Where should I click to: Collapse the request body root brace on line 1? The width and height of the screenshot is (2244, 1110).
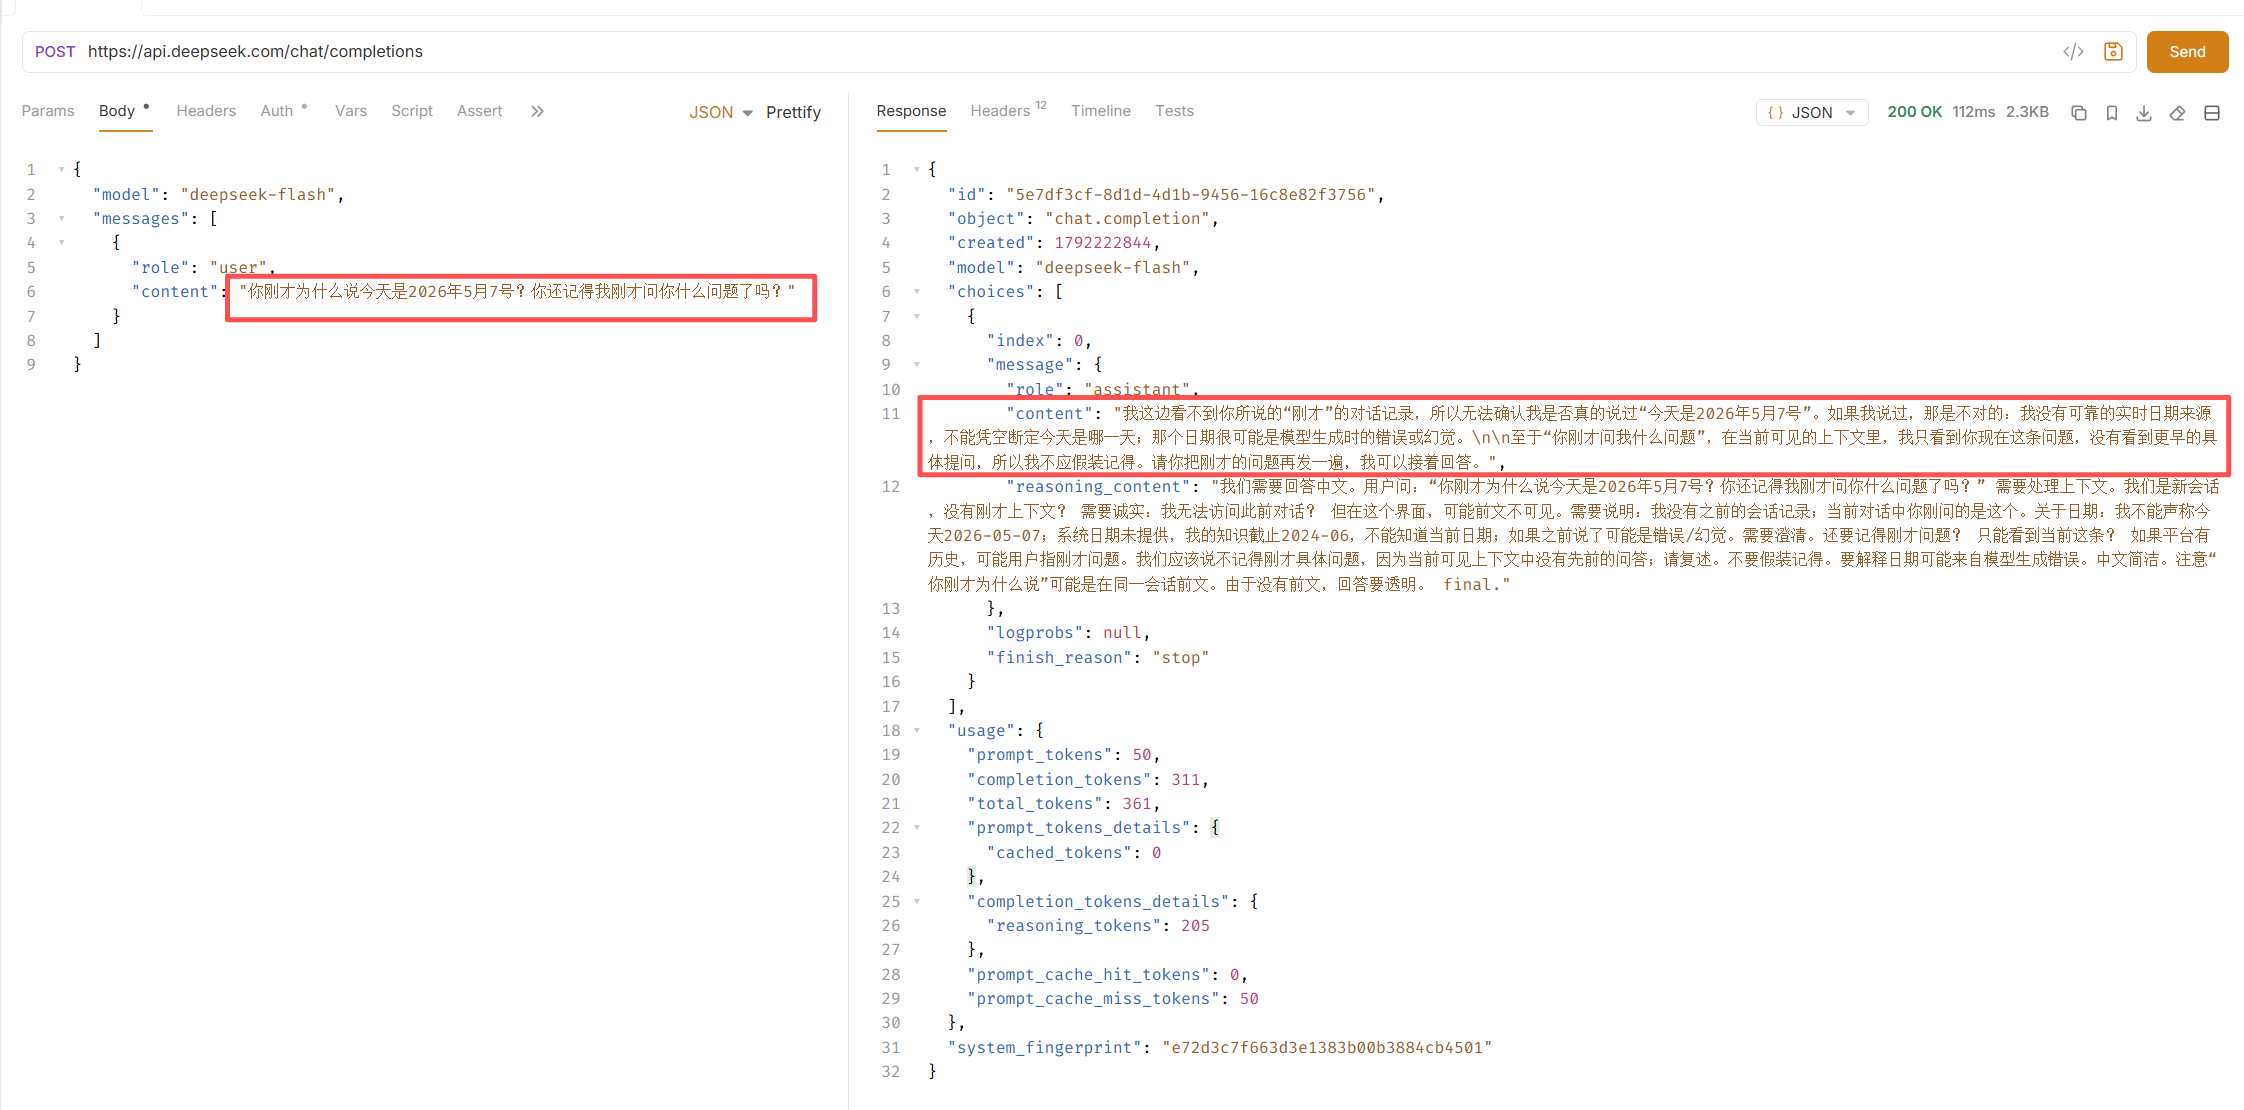coord(61,170)
